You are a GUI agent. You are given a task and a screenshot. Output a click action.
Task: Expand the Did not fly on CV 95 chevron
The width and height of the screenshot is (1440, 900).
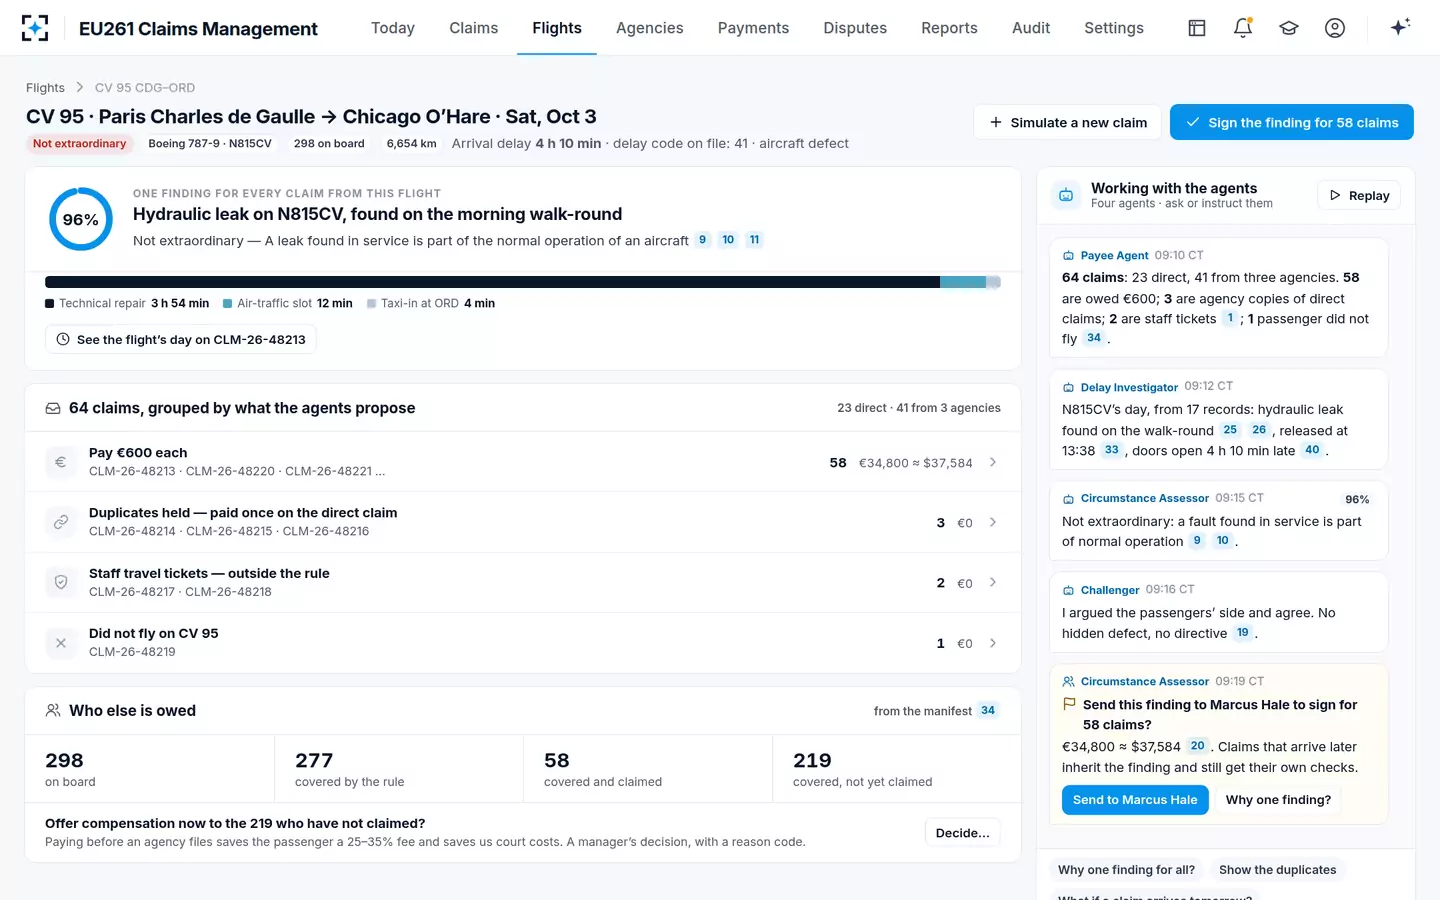993,643
